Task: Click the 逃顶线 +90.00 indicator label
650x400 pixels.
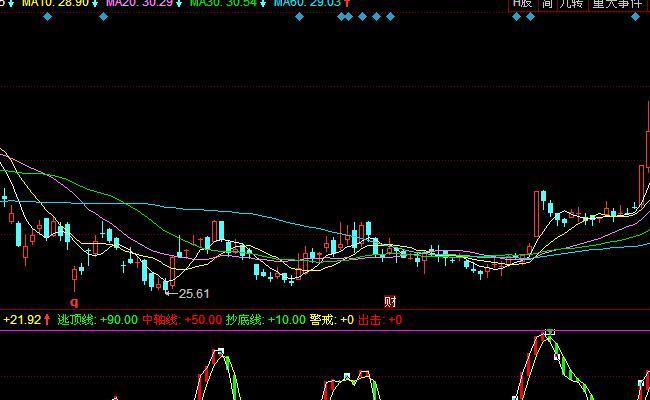Action: (97, 320)
